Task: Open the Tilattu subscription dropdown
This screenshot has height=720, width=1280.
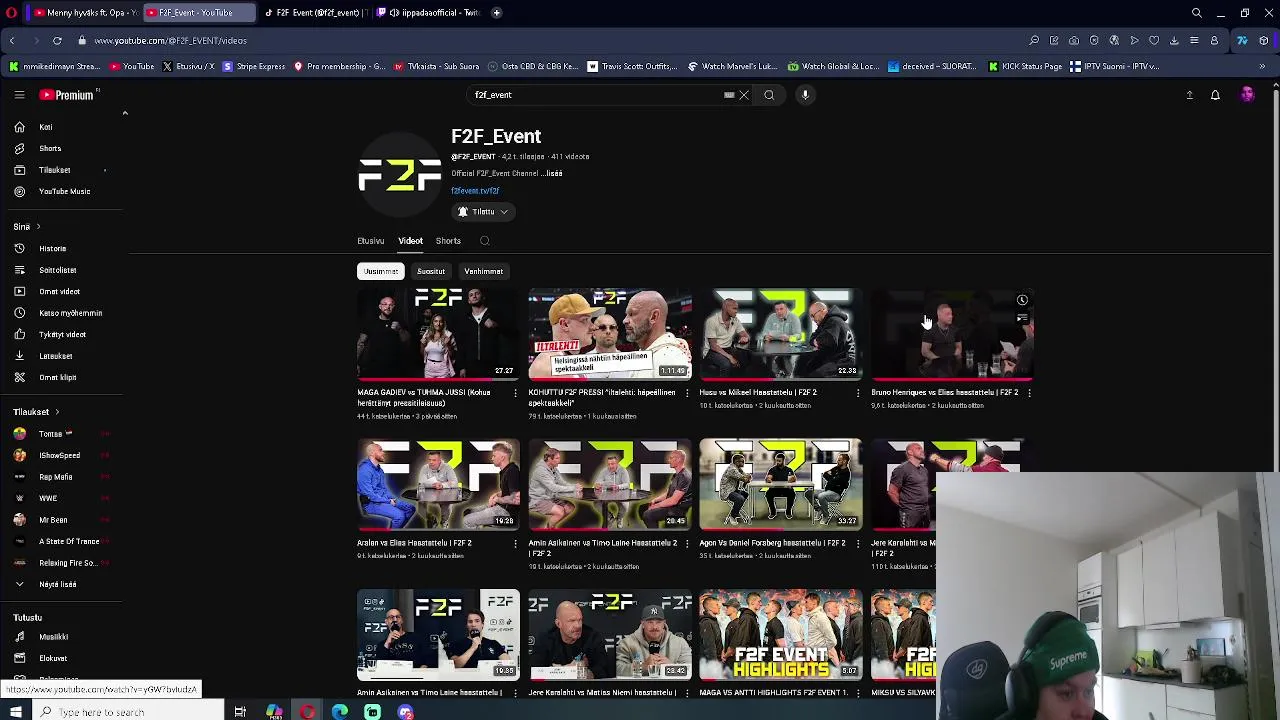Action: pos(483,212)
